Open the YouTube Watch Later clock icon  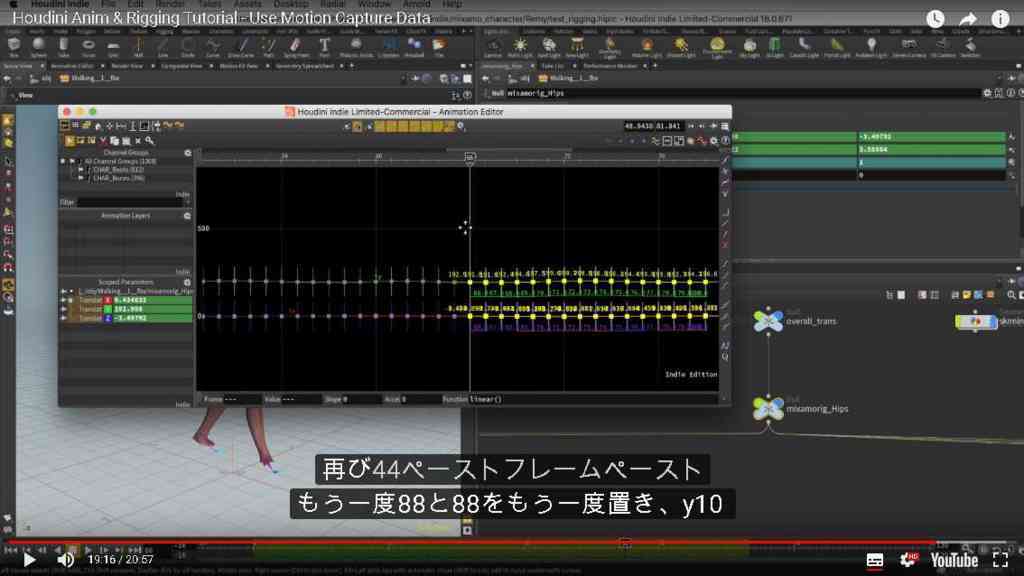[x=935, y=18]
